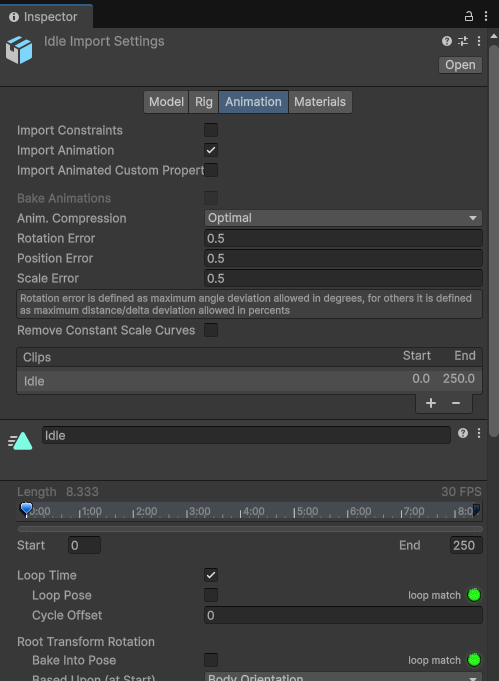499x681 pixels.
Task: Click the 30 FPS label
Action: coord(461,492)
